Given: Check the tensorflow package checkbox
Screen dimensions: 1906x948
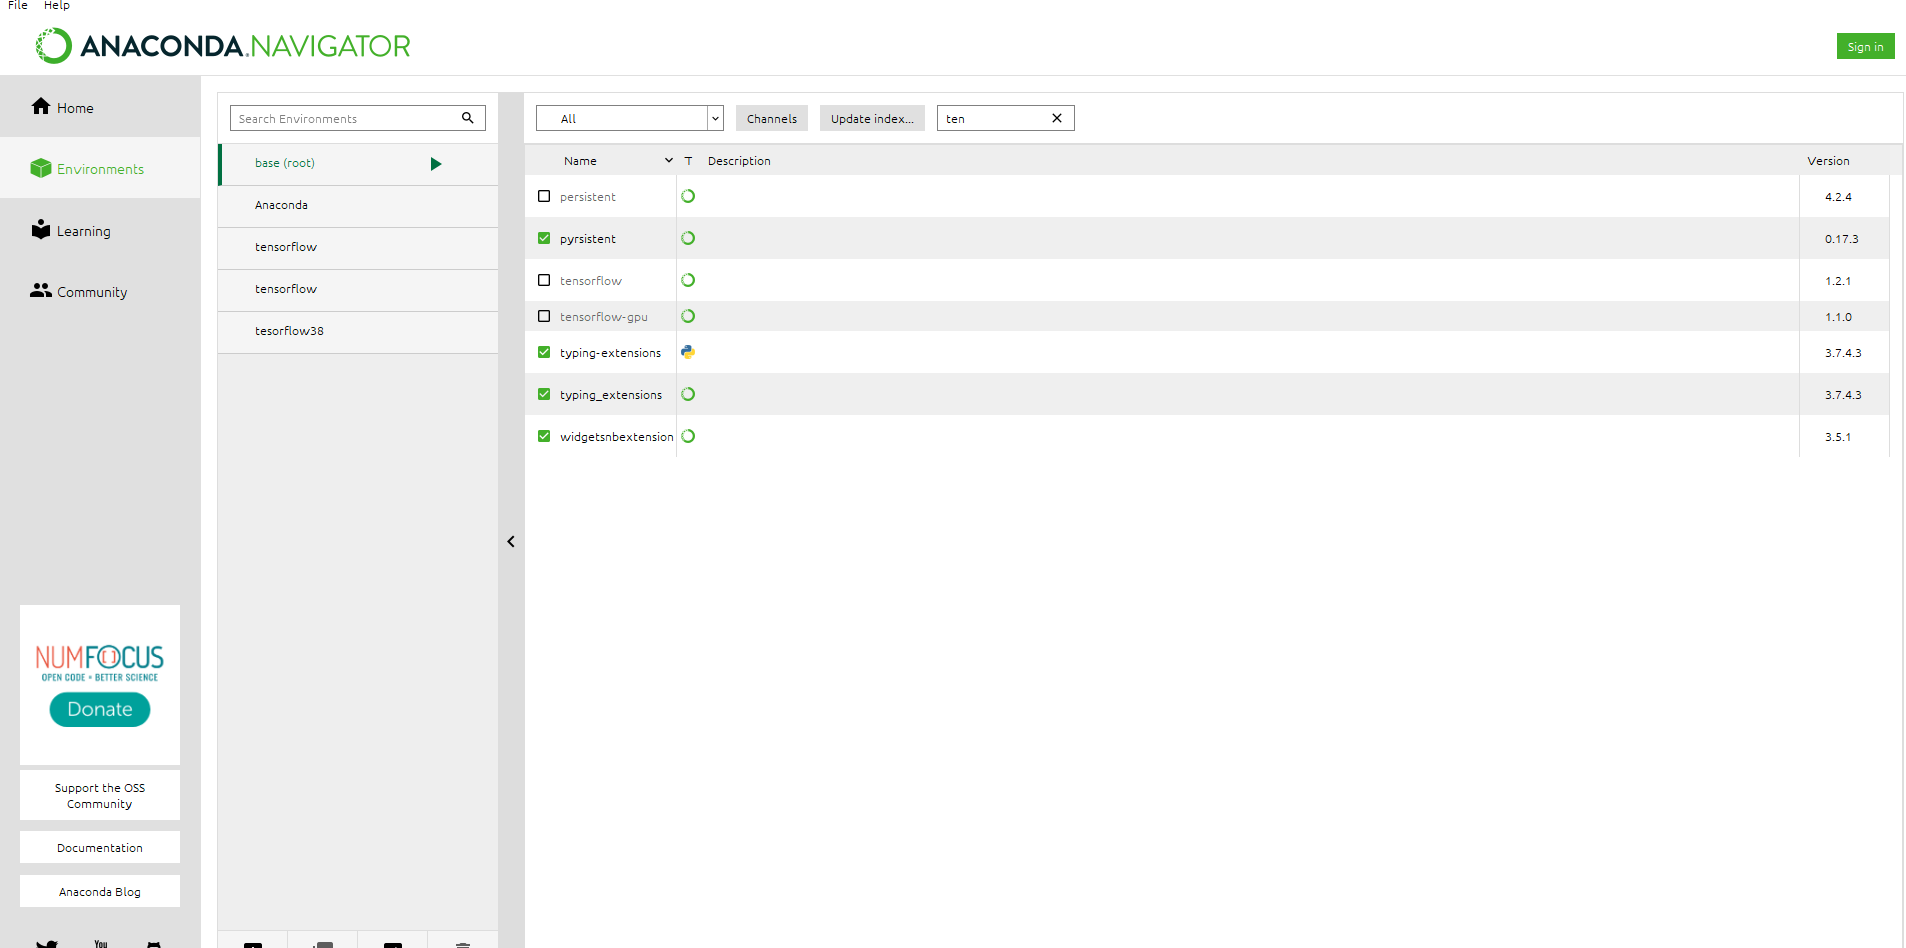Looking at the screenshot, I should pyautogui.click(x=544, y=280).
